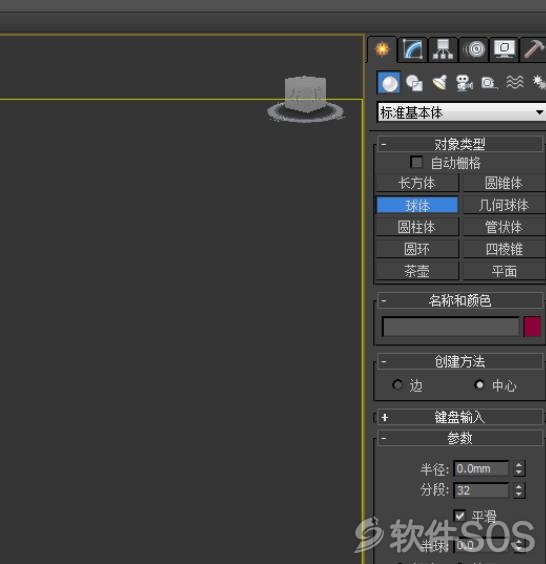Select the 边 creation method radio
The width and height of the screenshot is (546, 564).
397,385
